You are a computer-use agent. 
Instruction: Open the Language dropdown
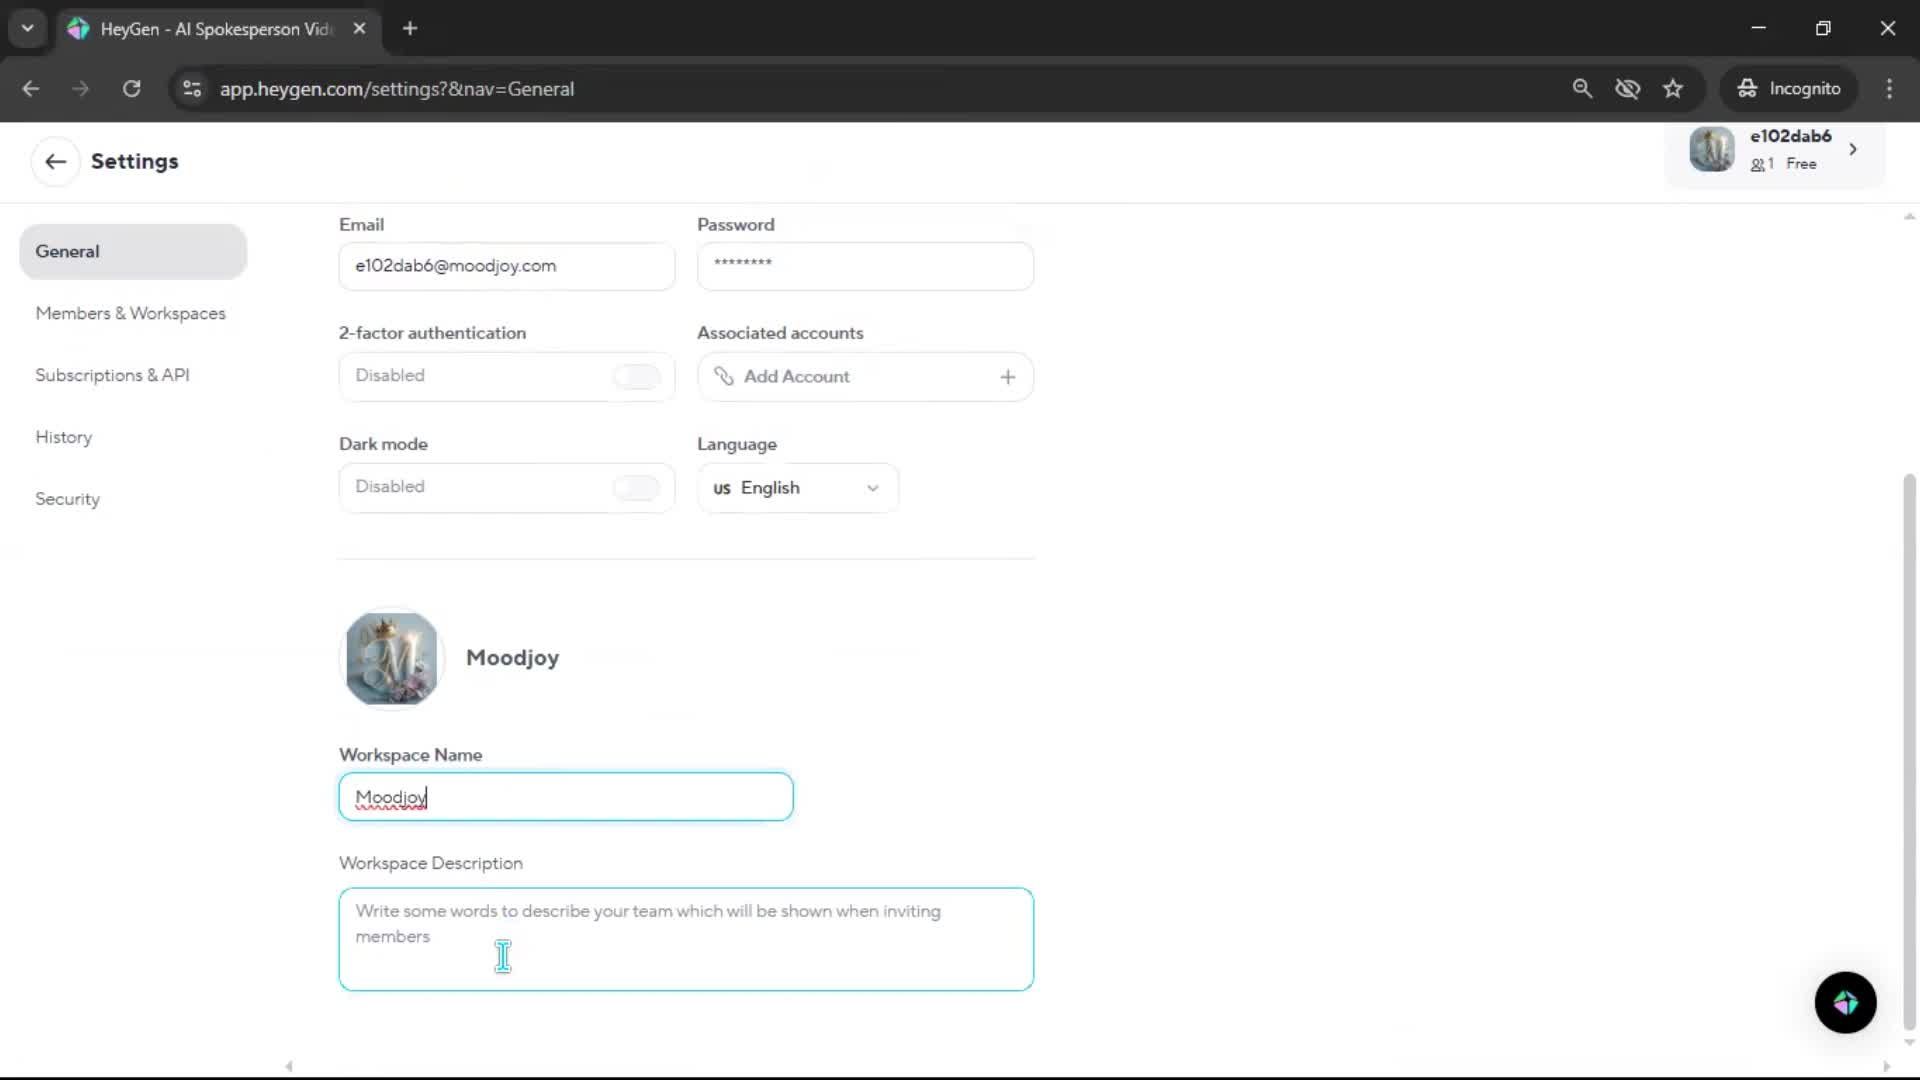click(797, 488)
